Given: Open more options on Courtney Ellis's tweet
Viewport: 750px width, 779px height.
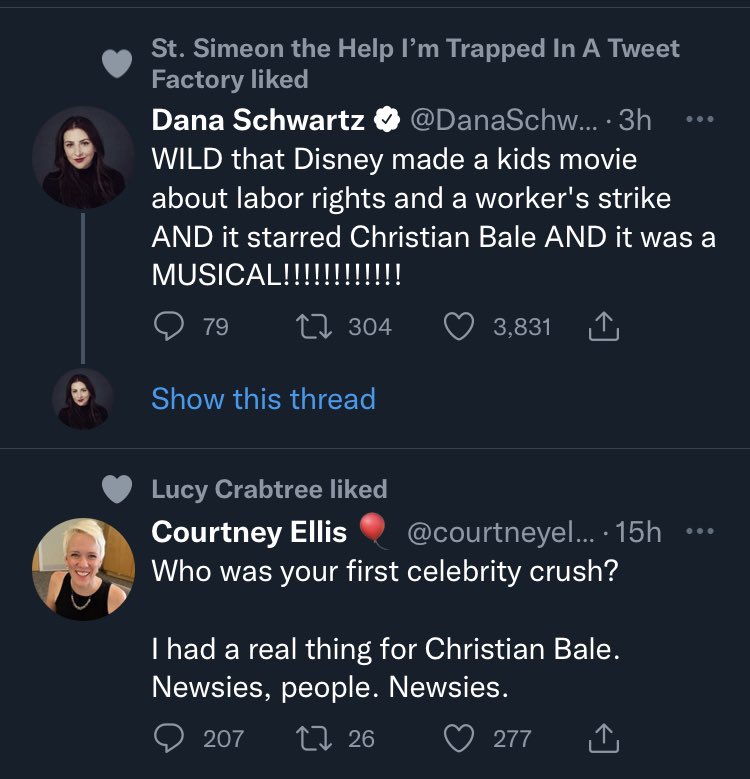Looking at the screenshot, I should [x=700, y=532].
